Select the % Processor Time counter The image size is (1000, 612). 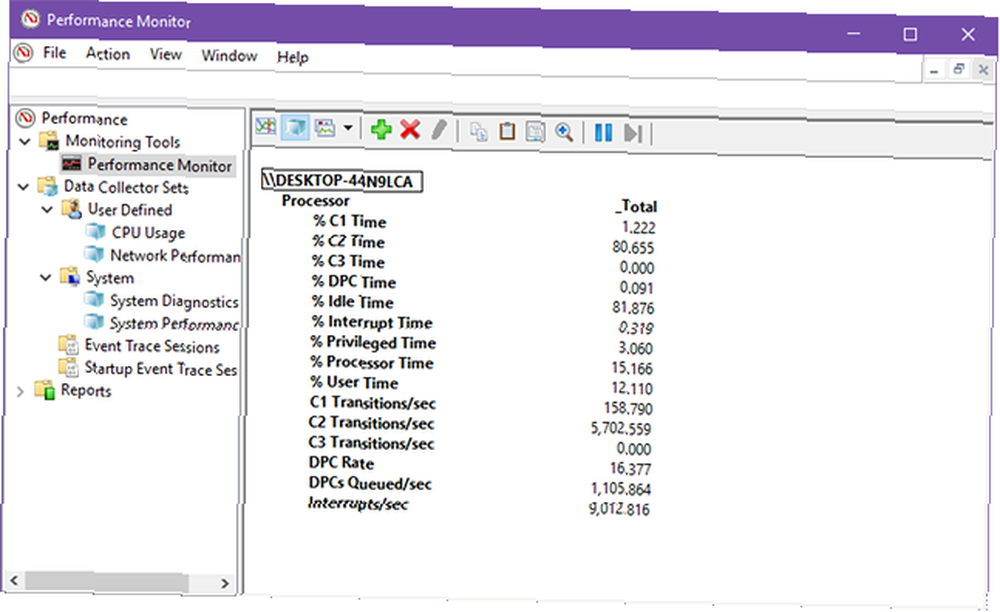click(x=372, y=363)
